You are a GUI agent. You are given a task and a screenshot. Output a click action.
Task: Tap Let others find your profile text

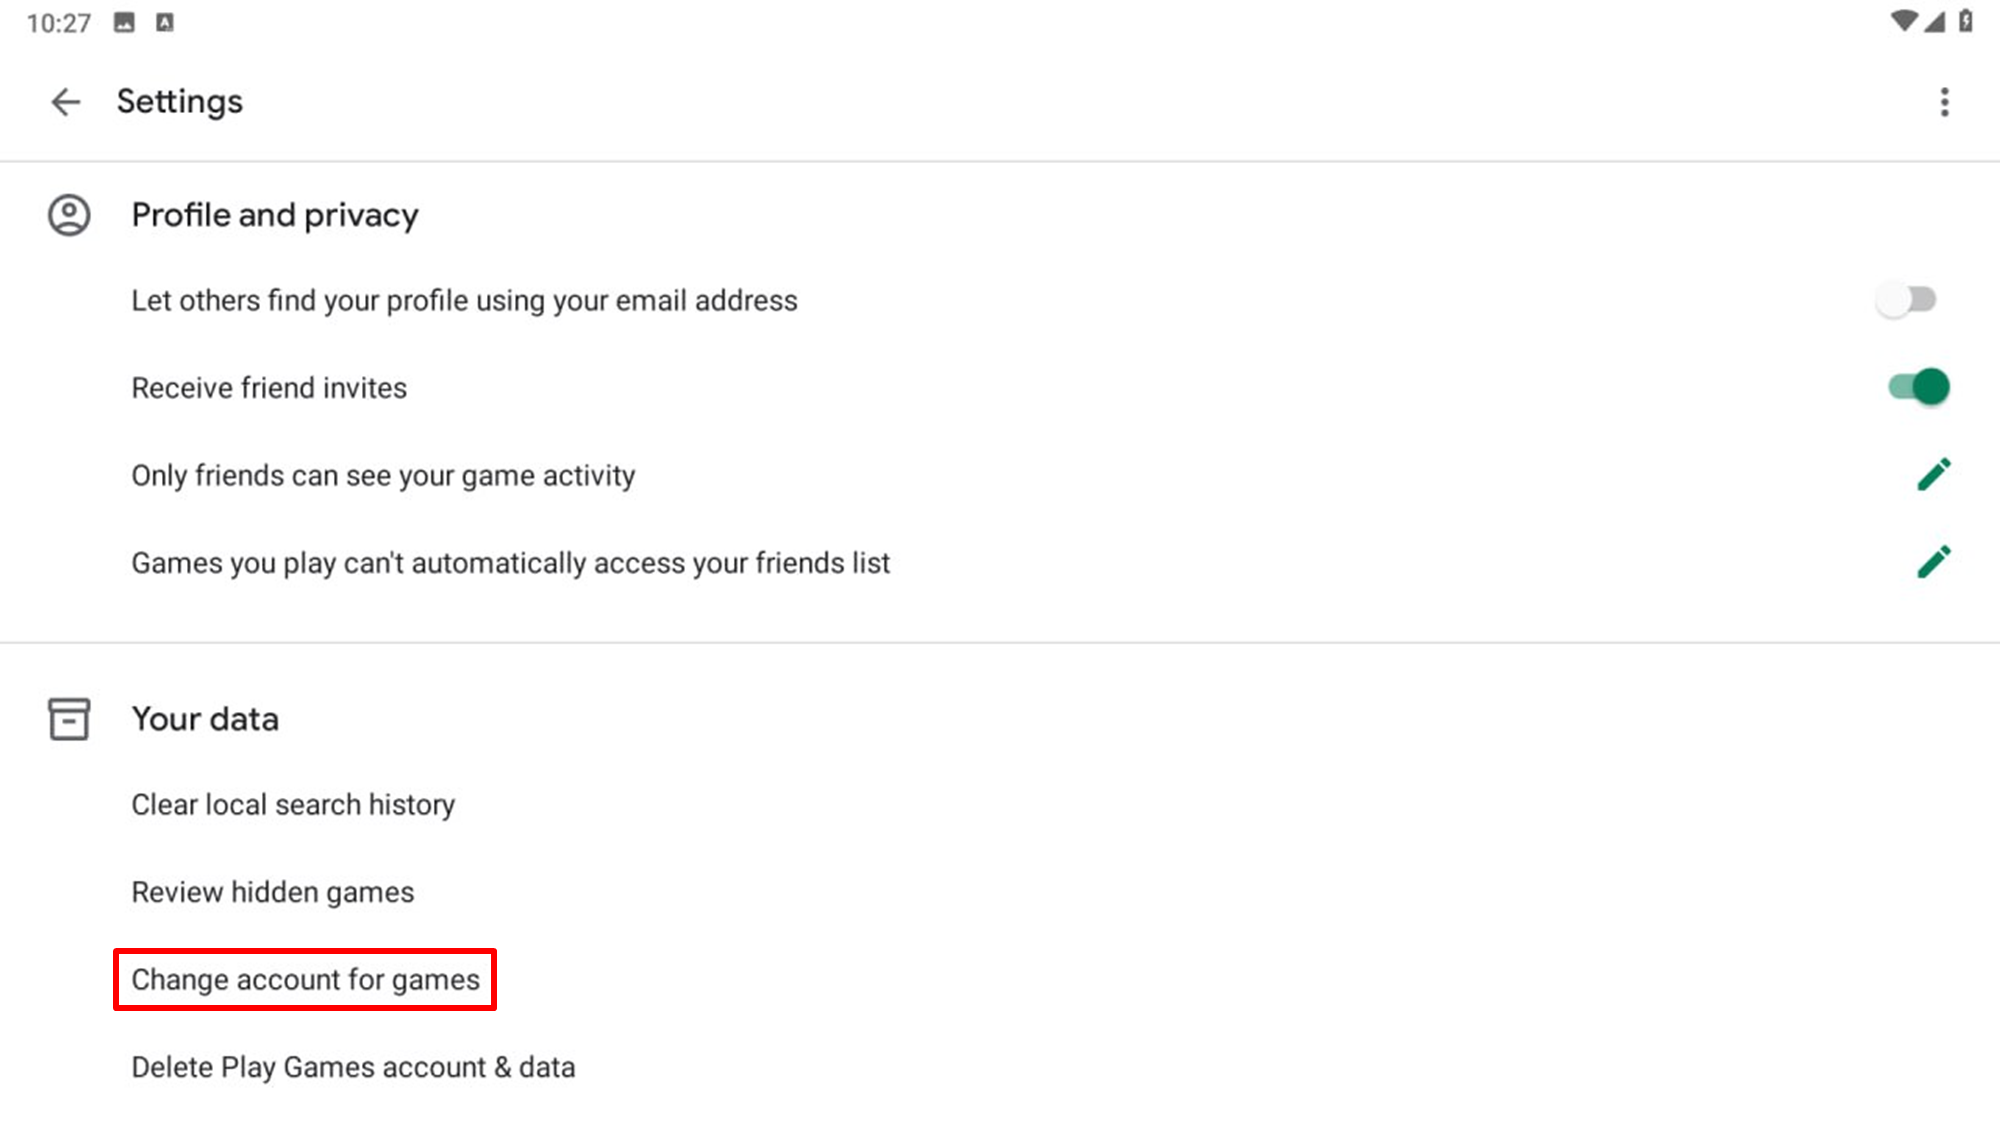464,301
